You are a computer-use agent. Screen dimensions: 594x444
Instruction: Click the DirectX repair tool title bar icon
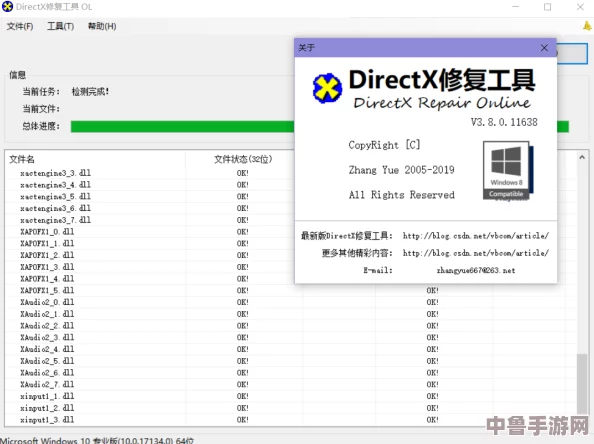click(7, 6)
